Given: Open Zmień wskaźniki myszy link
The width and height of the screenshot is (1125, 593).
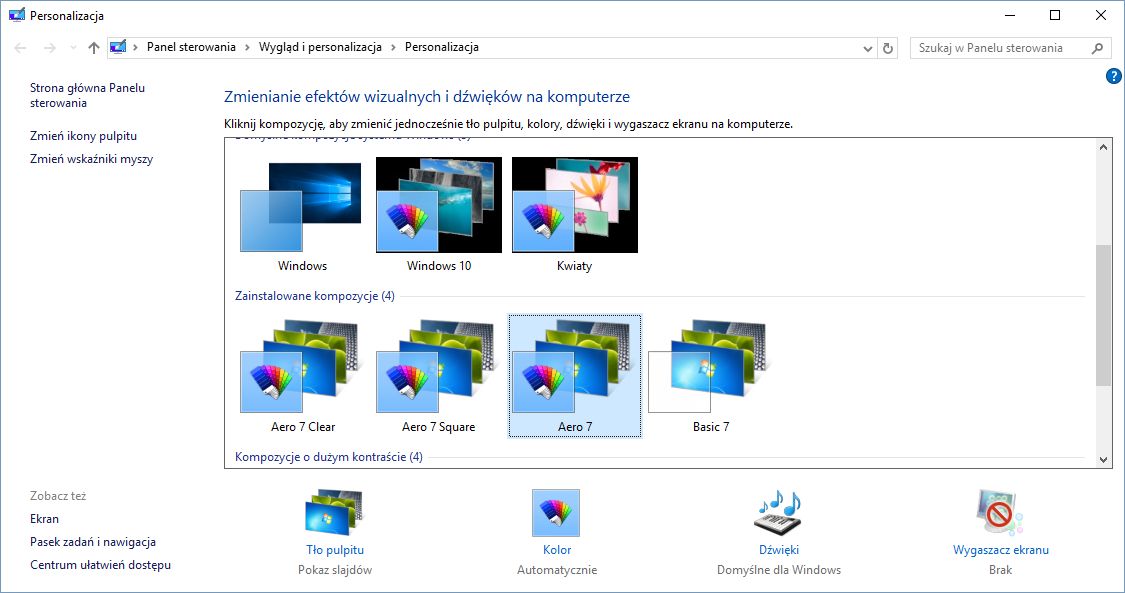Looking at the screenshot, I should click(x=91, y=159).
